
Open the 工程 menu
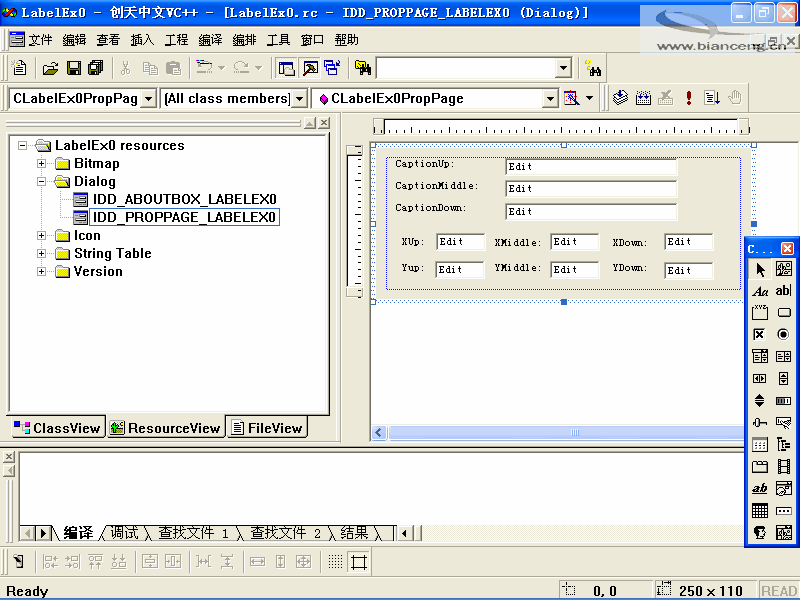pyautogui.click(x=176, y=39)
